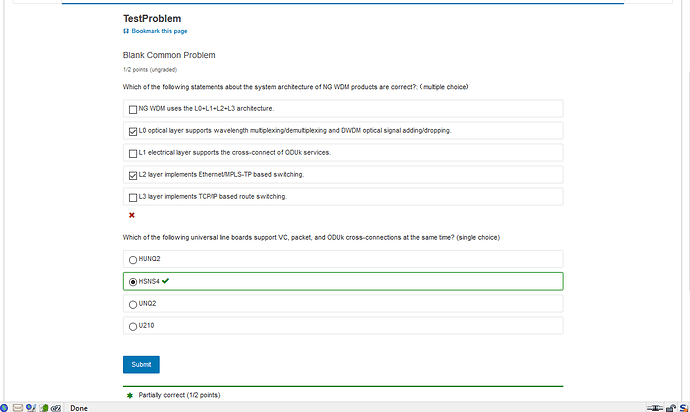Click the red X incorrect-answer mark
Viewport: 690px width, 412px height.
132,215
